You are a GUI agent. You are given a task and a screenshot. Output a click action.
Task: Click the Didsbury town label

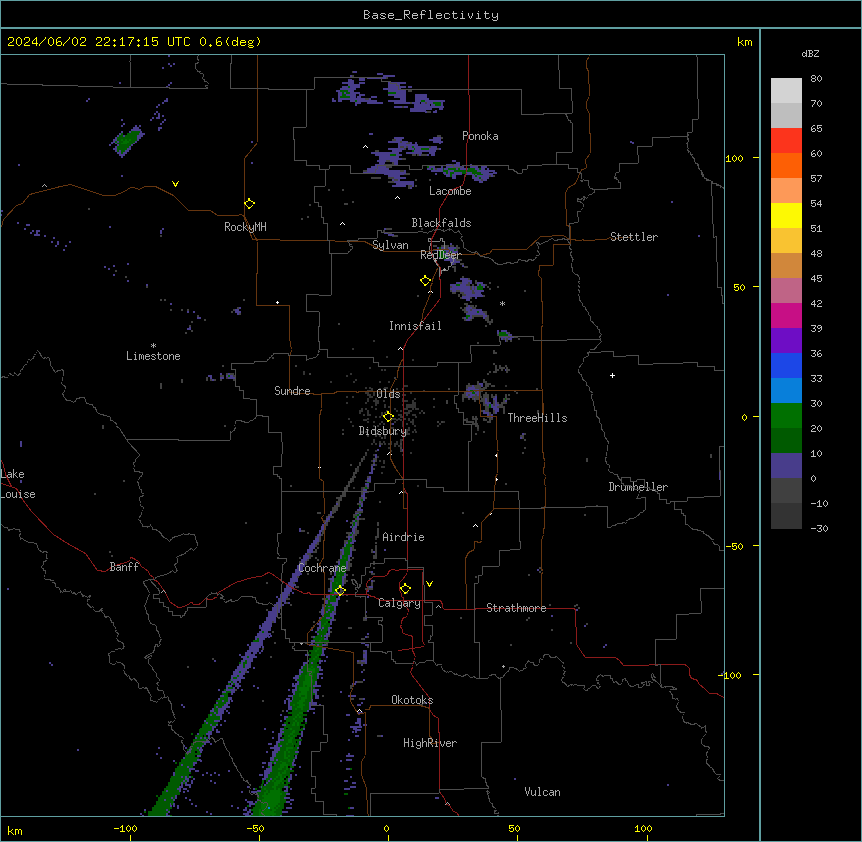tap(383, 431)
